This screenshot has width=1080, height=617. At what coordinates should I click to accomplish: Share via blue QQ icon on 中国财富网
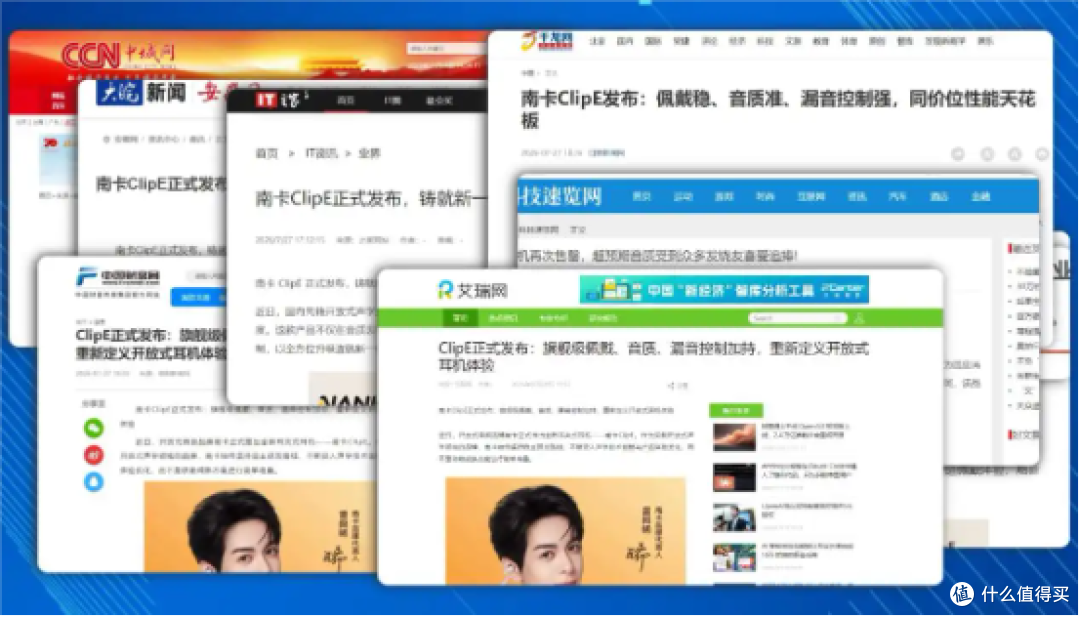[x=94, y=481]
